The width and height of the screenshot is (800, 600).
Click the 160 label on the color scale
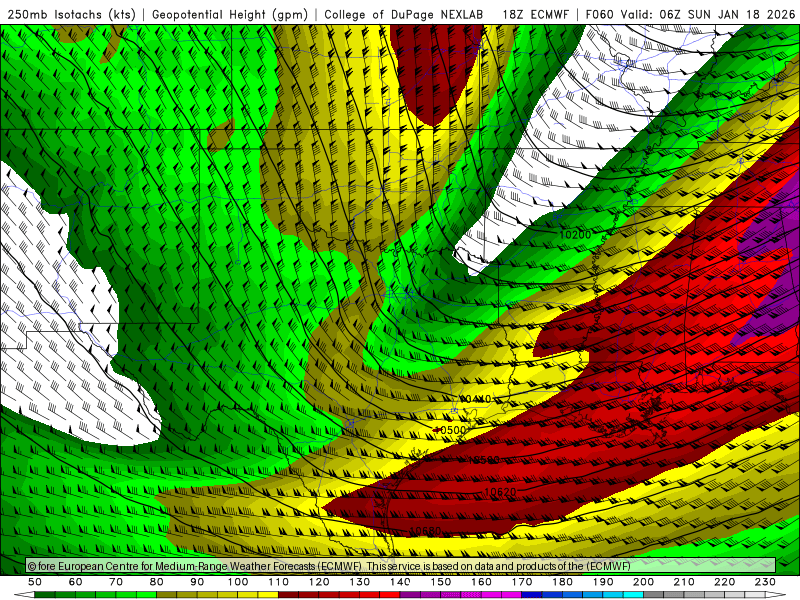click(481, 582)
